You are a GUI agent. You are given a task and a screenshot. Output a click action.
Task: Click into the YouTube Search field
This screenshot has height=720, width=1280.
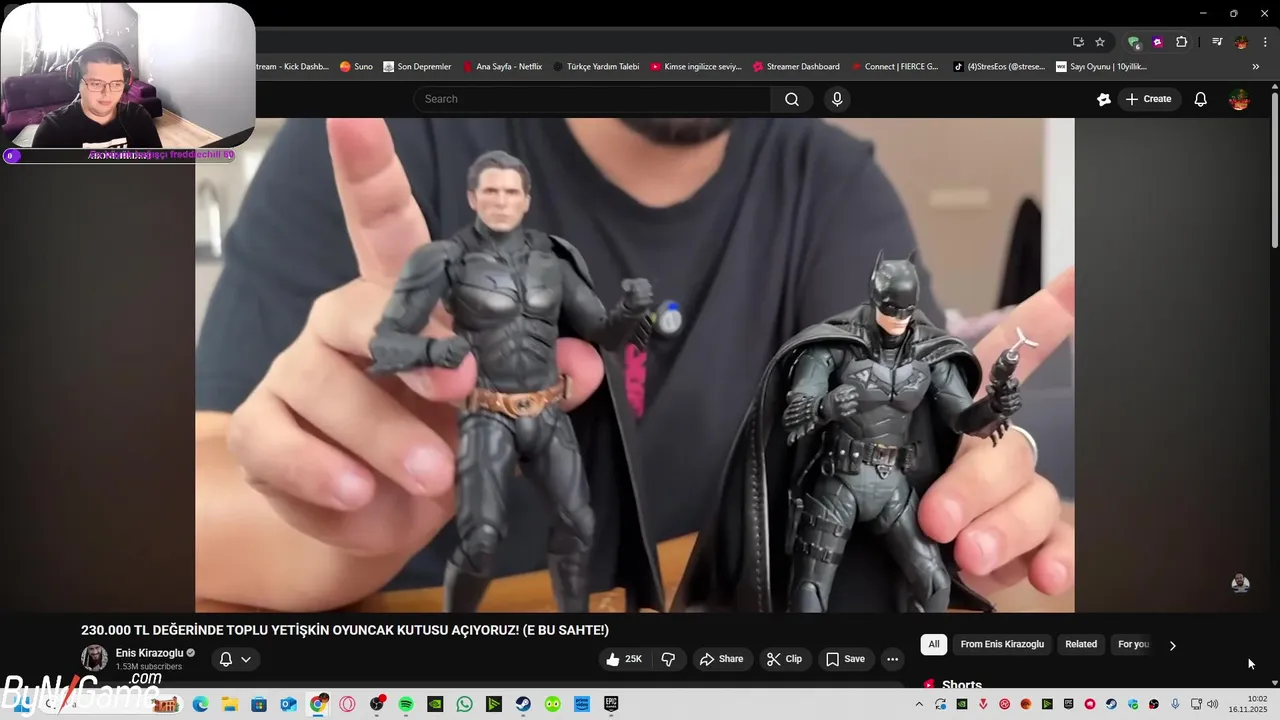(592, 99)
